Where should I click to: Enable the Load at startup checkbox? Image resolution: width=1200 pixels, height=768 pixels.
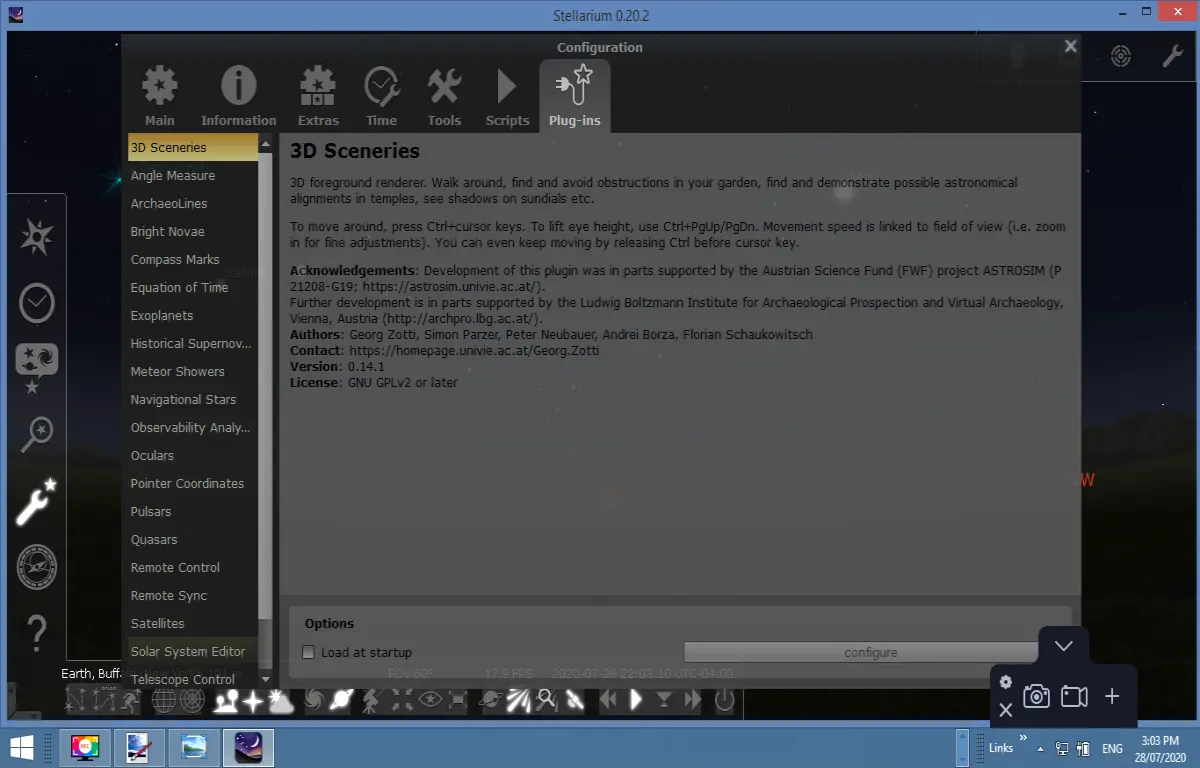[x=309, y=653]
